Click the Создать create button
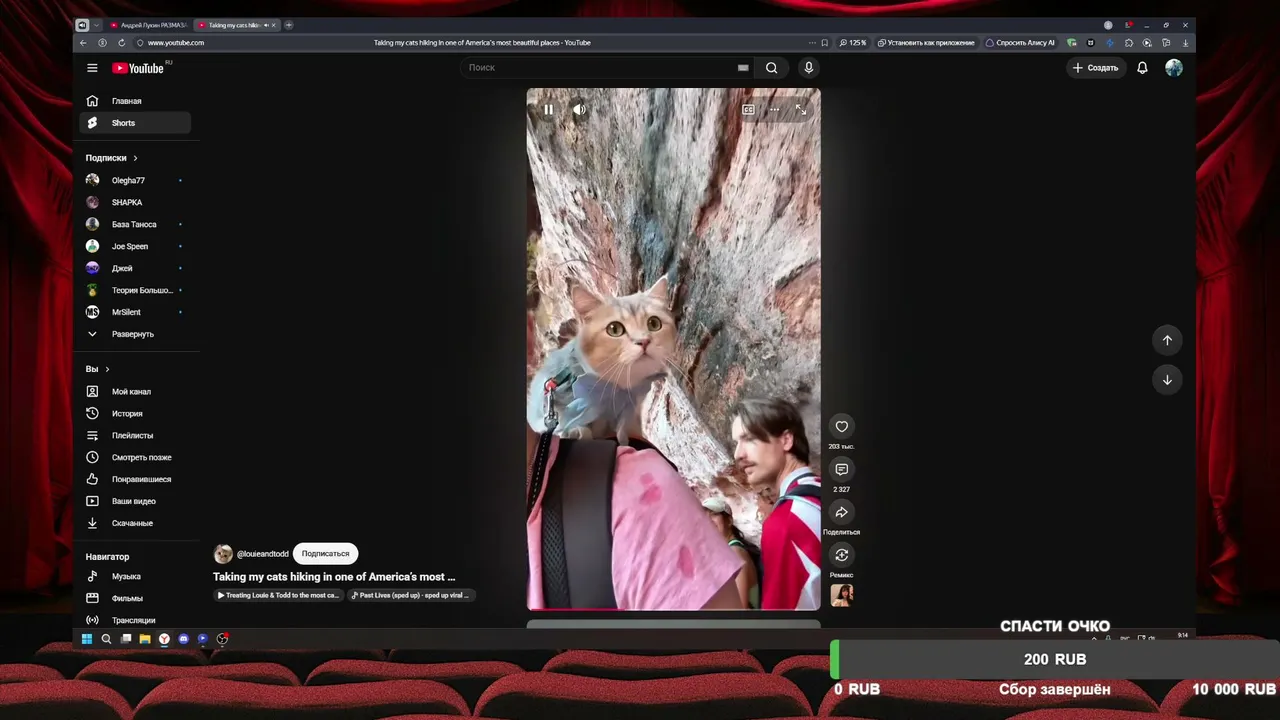The height and width of the screenshot is (720, 1280). point(1095,68)
